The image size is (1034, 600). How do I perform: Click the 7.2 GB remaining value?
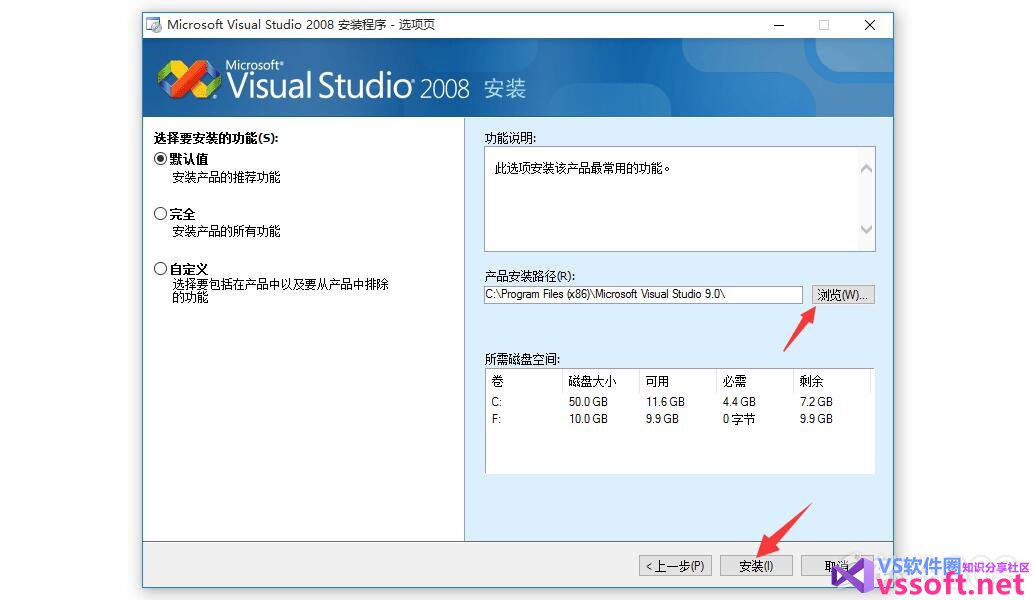pyautogui.click(x=816, y=402)
